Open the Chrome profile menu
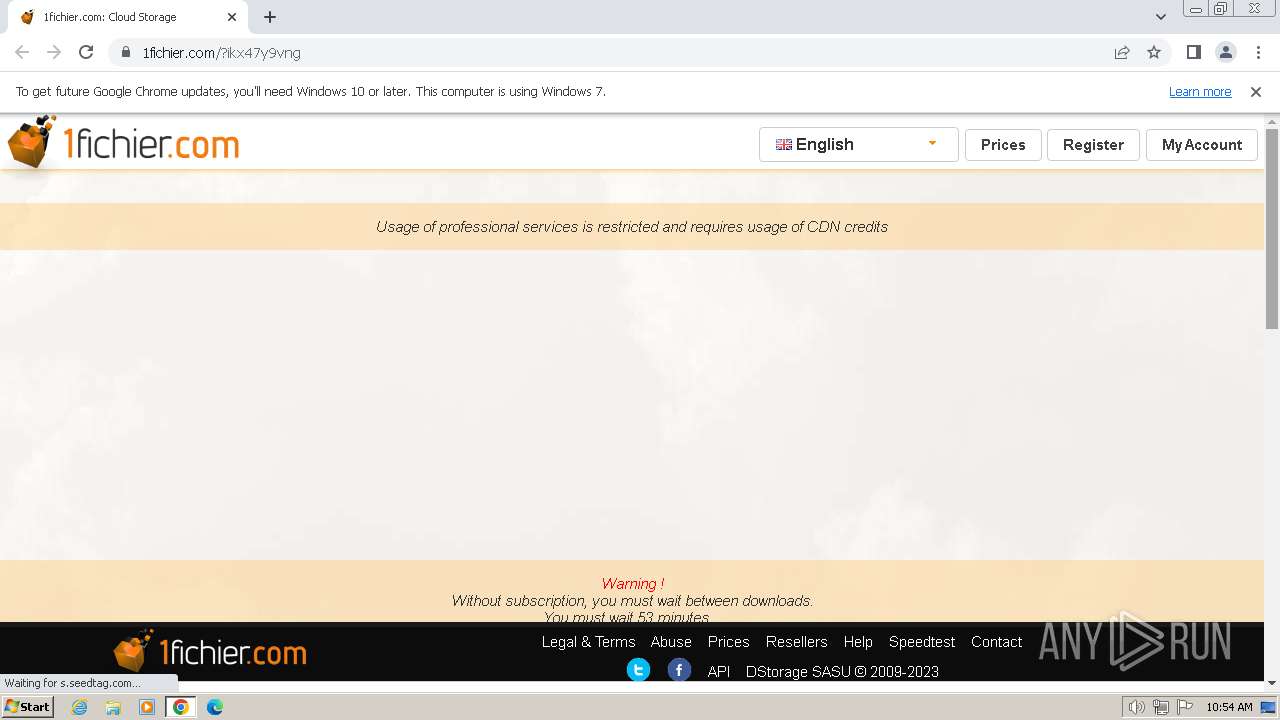This screenshot has height=720, width=1280. [x=1225, y=52]
